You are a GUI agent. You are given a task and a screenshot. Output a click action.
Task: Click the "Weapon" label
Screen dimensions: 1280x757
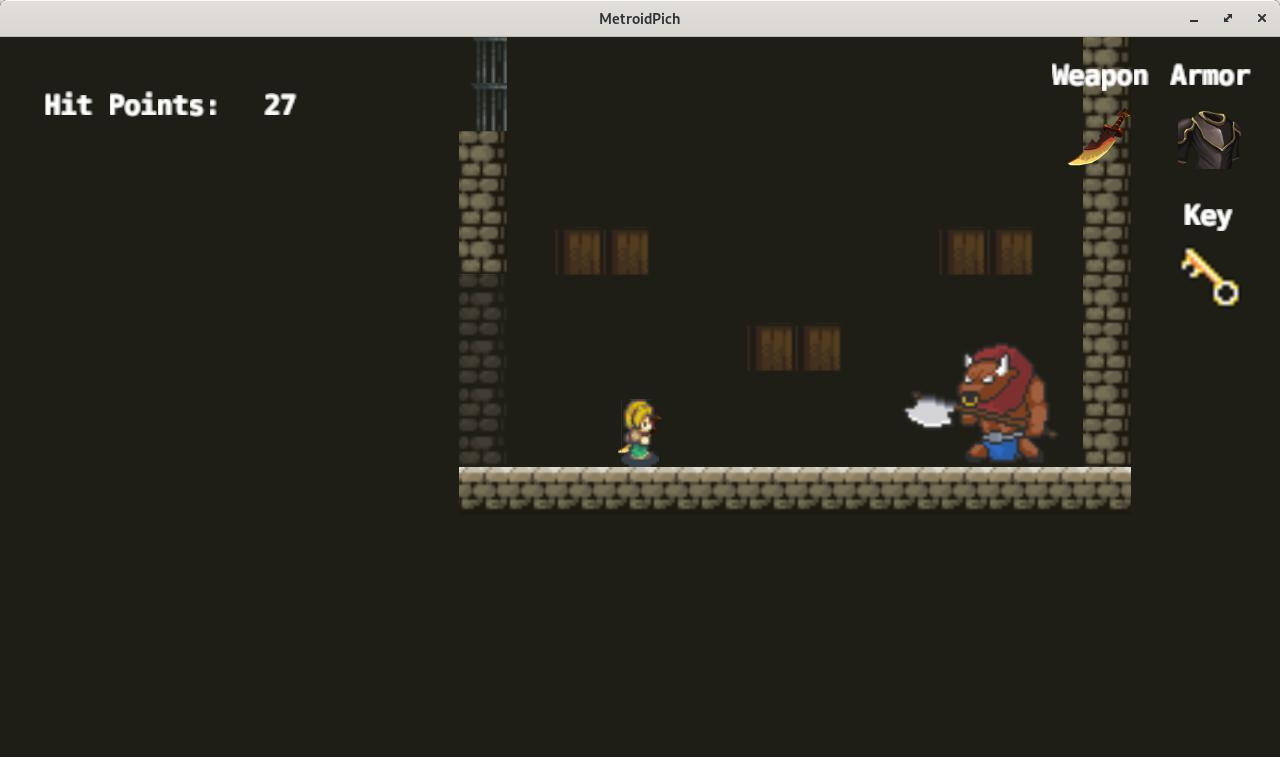coord(1099,76)
